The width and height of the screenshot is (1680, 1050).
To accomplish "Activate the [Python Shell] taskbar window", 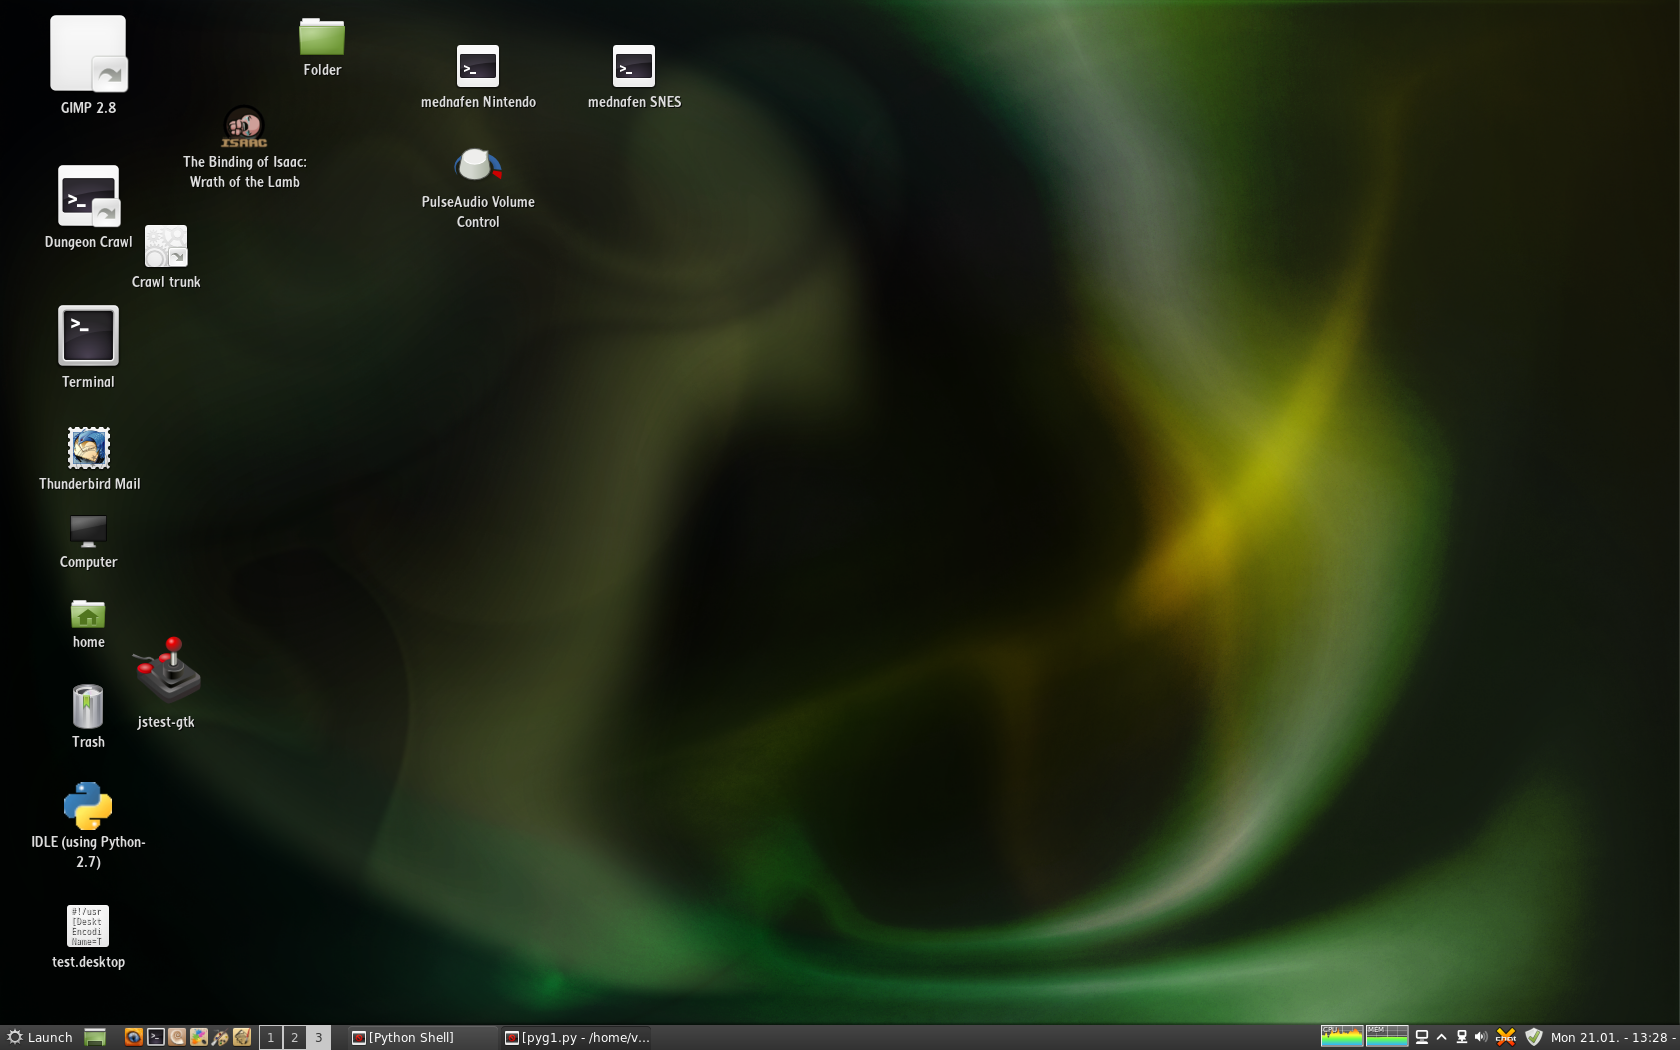I will (422, 1037).
